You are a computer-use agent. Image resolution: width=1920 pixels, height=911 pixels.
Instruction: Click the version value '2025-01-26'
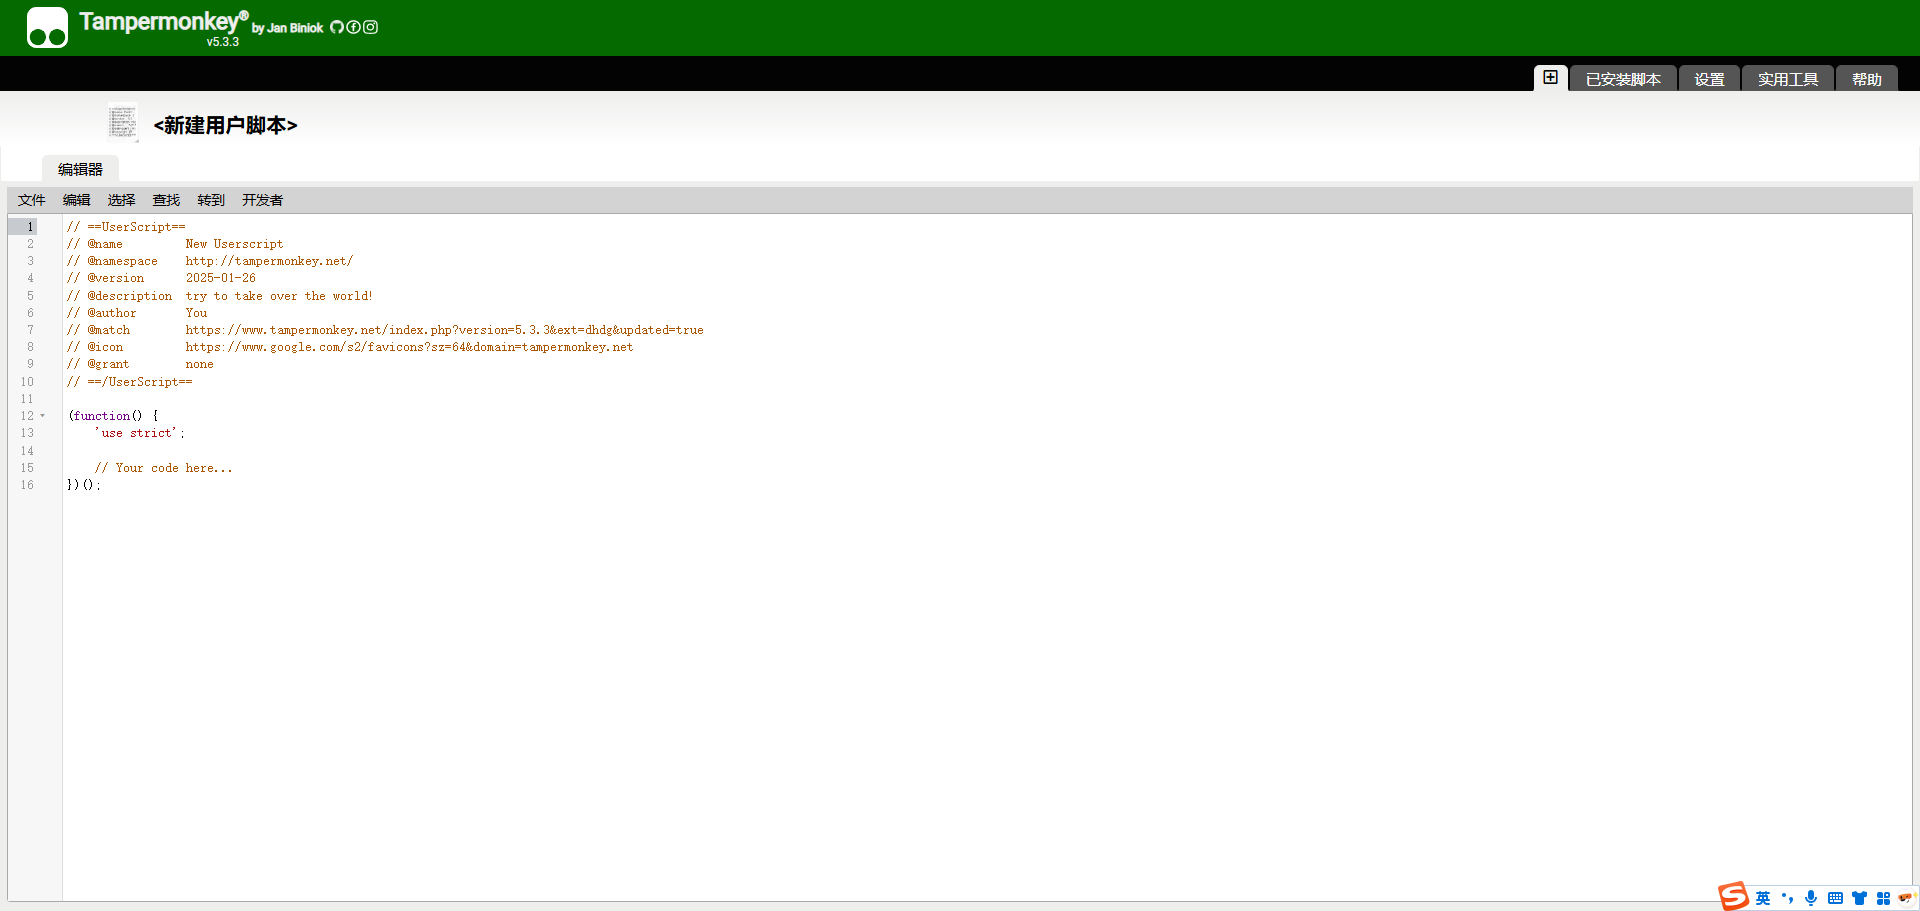220,278
